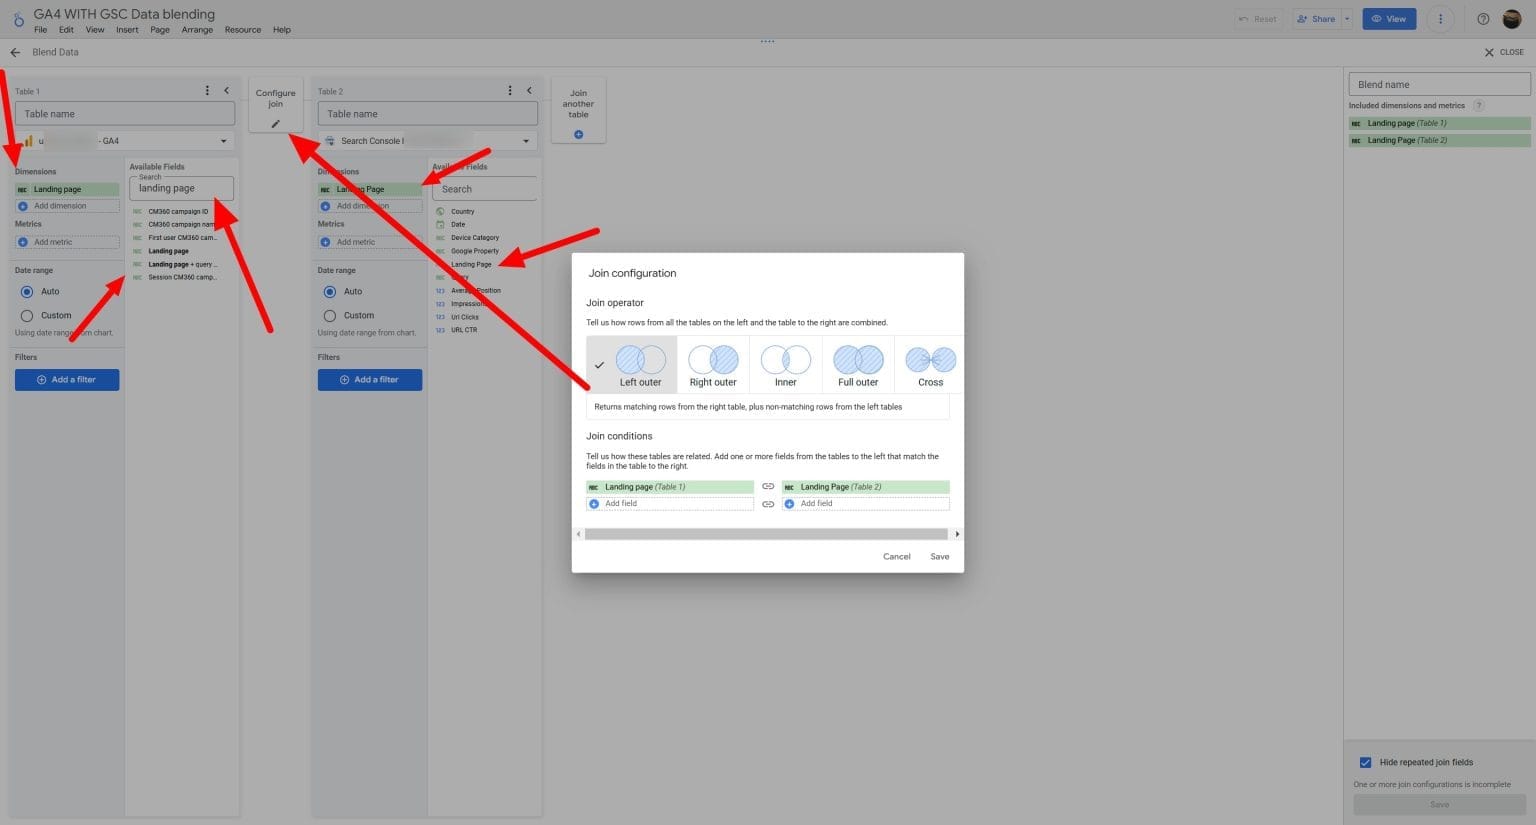
Task: Click the Configure join pencil icon
Action: pyautogui.click(x=275, y=123)
